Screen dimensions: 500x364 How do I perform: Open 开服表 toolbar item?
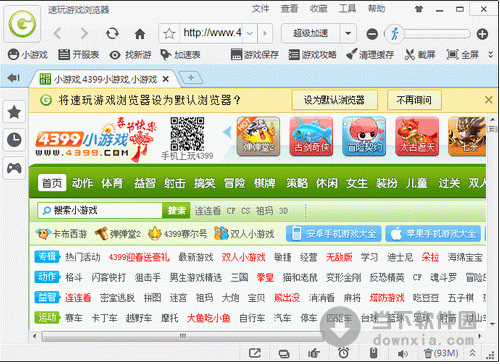[x=79, y=55]
